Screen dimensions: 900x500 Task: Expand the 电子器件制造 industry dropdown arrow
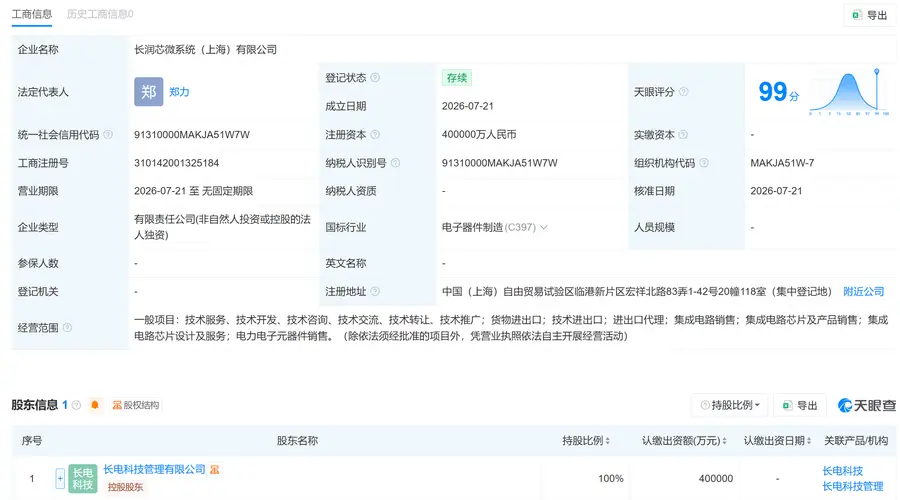coord(544,227)
